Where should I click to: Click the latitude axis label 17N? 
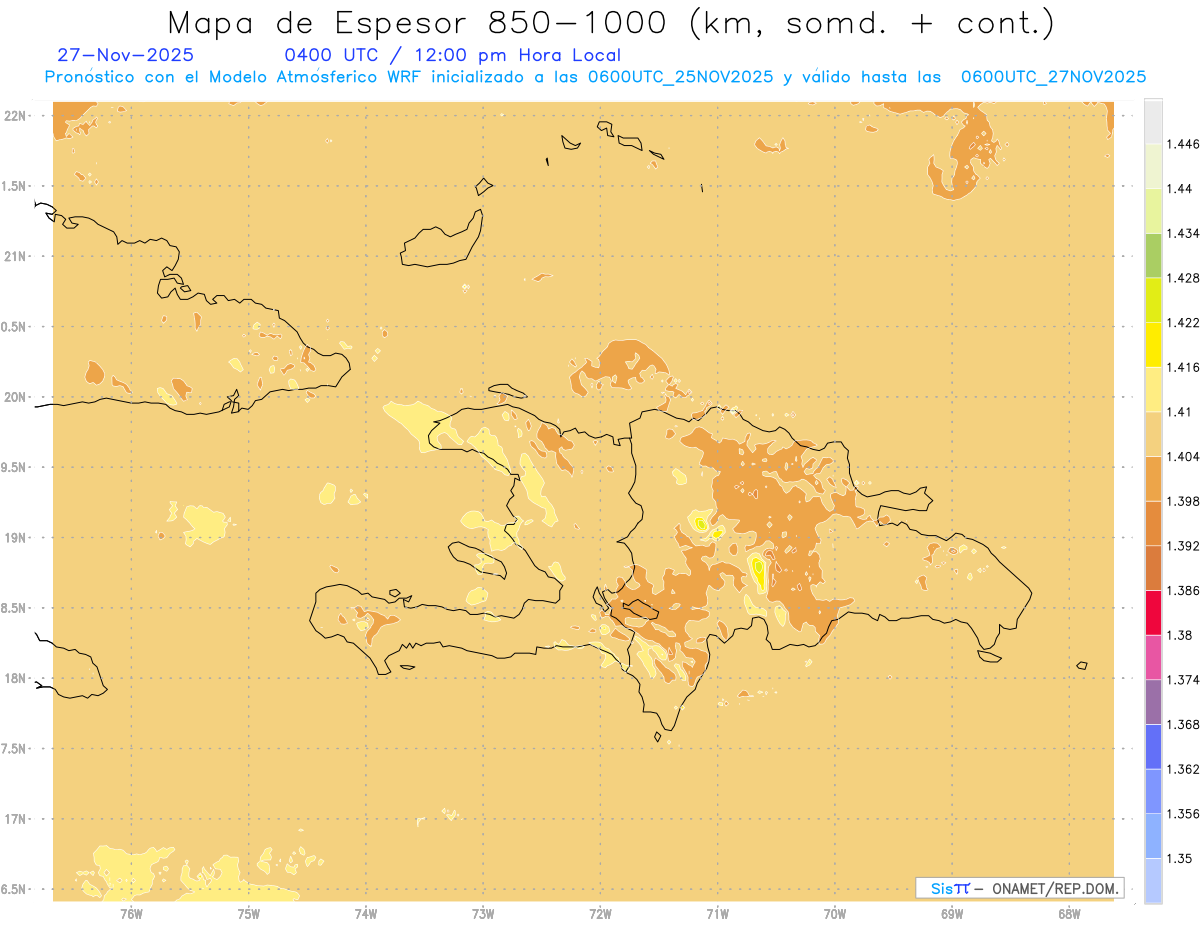tap(15, 819)
